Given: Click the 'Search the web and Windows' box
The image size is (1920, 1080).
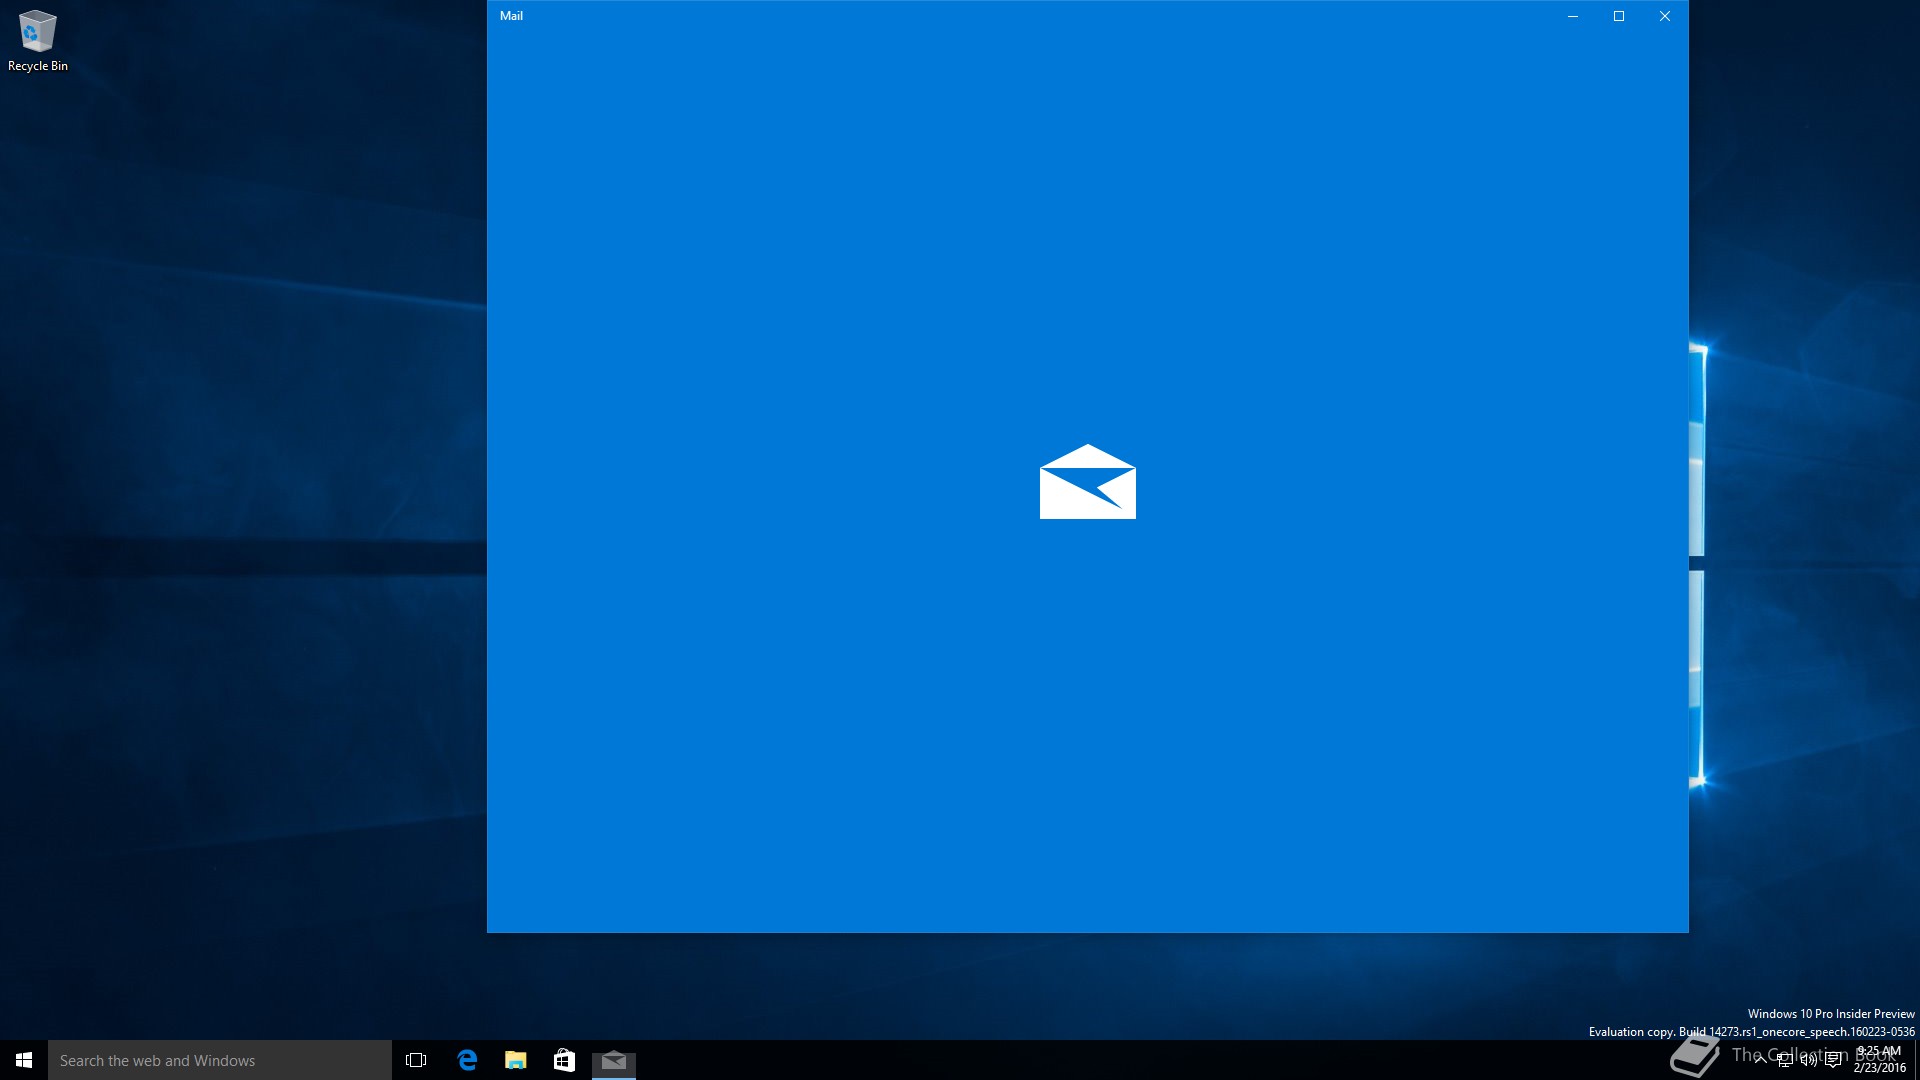Looking at the screenshot, I should point(220,1060).
